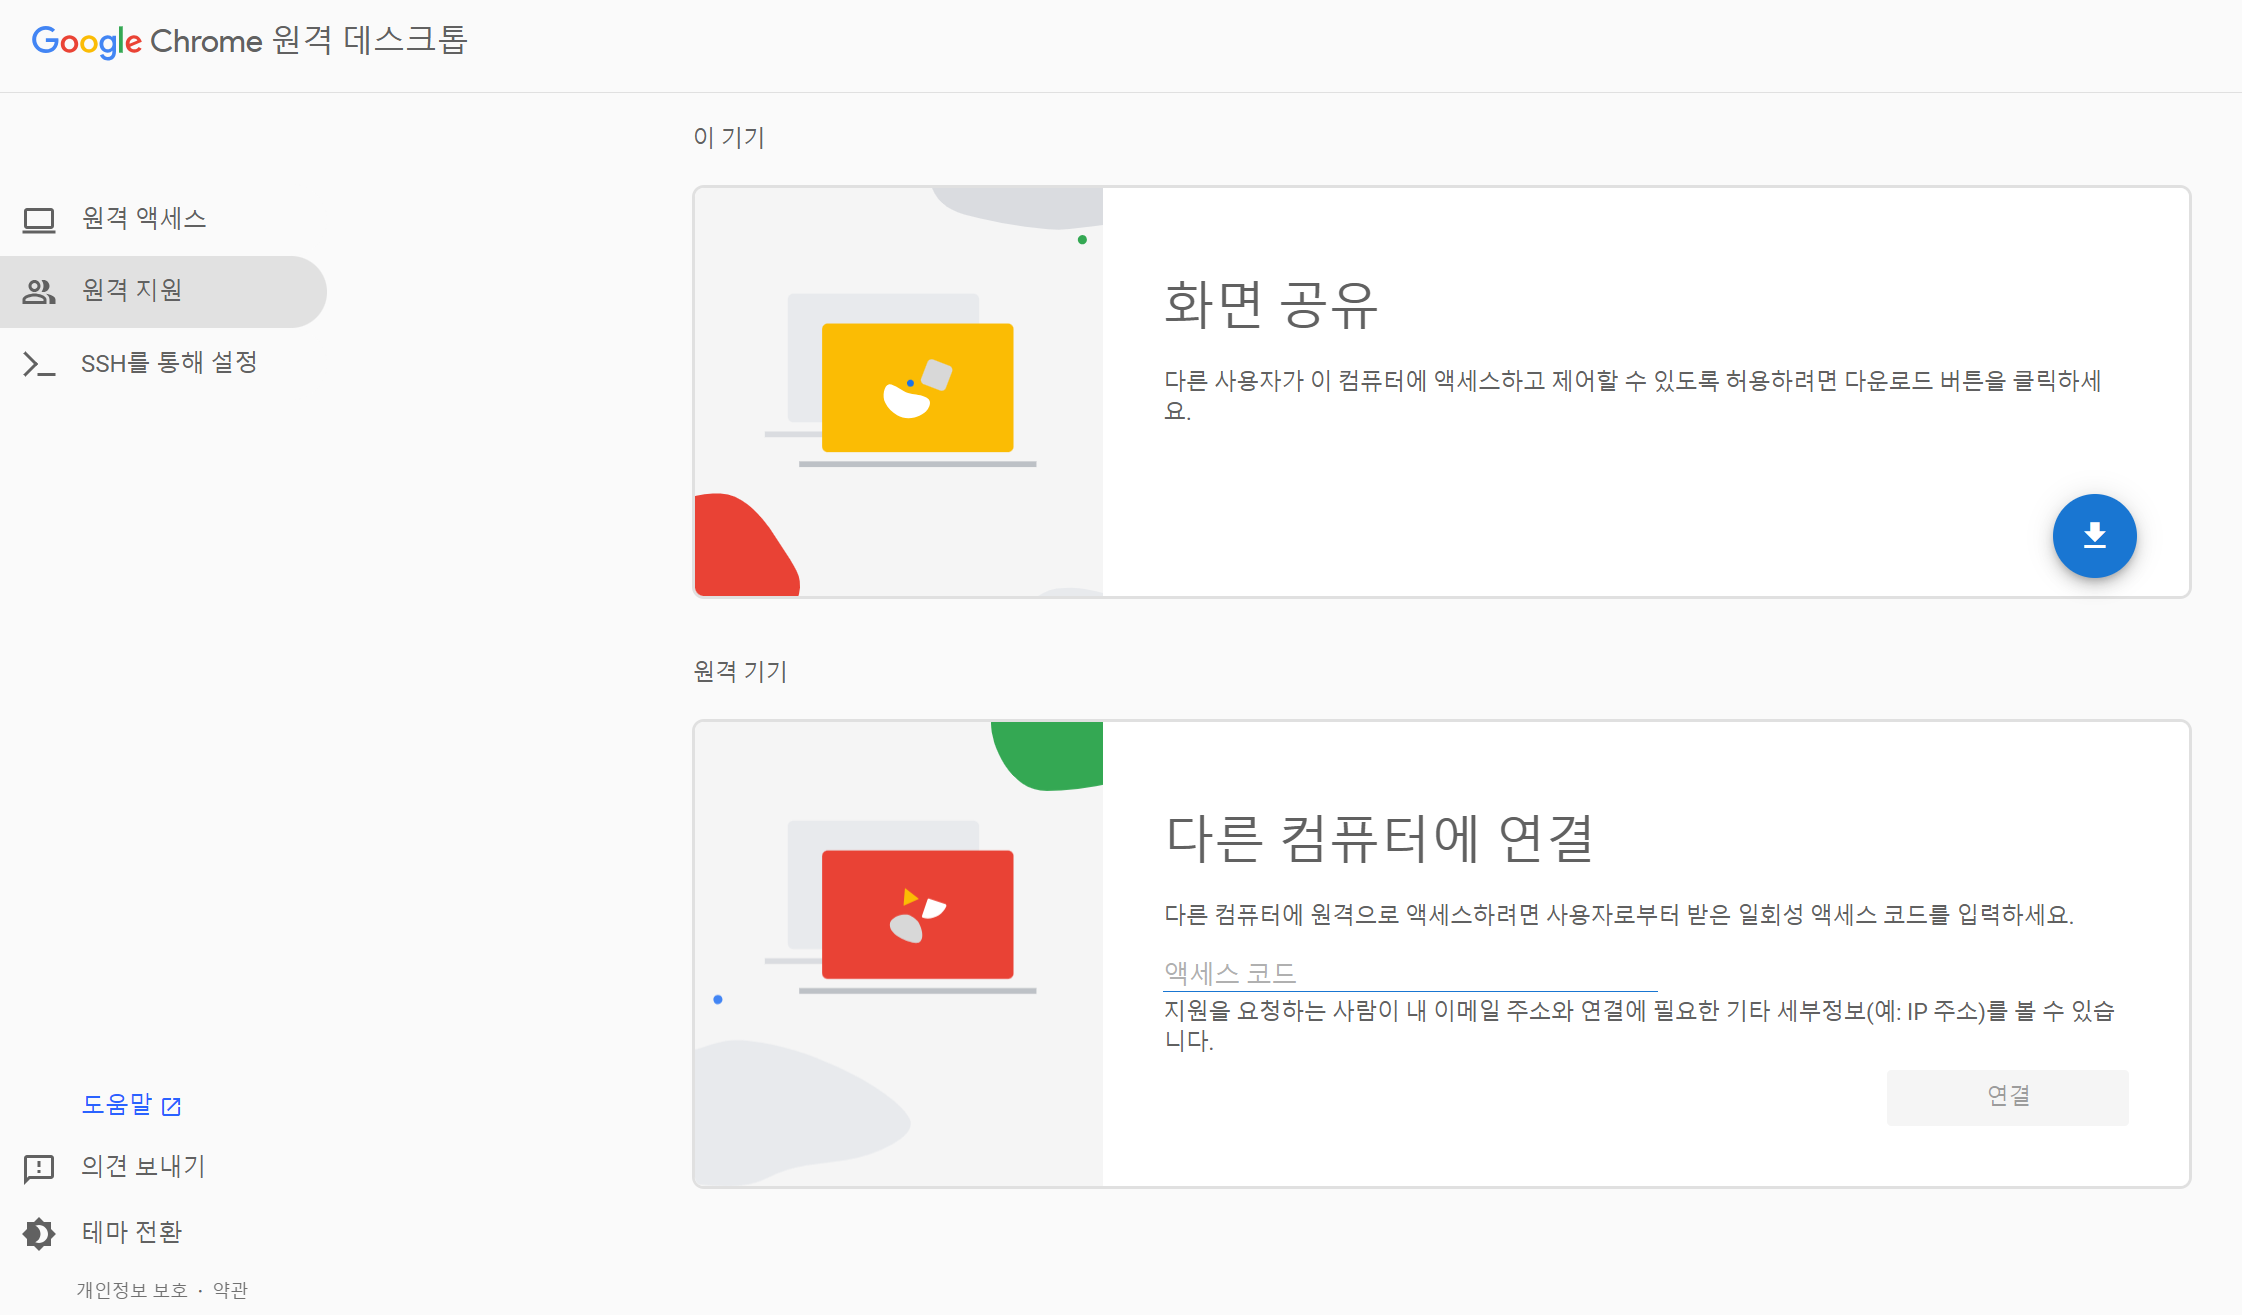Select the 원격 지원 tab
The image size is (2242, 1315).
point(132,291)
